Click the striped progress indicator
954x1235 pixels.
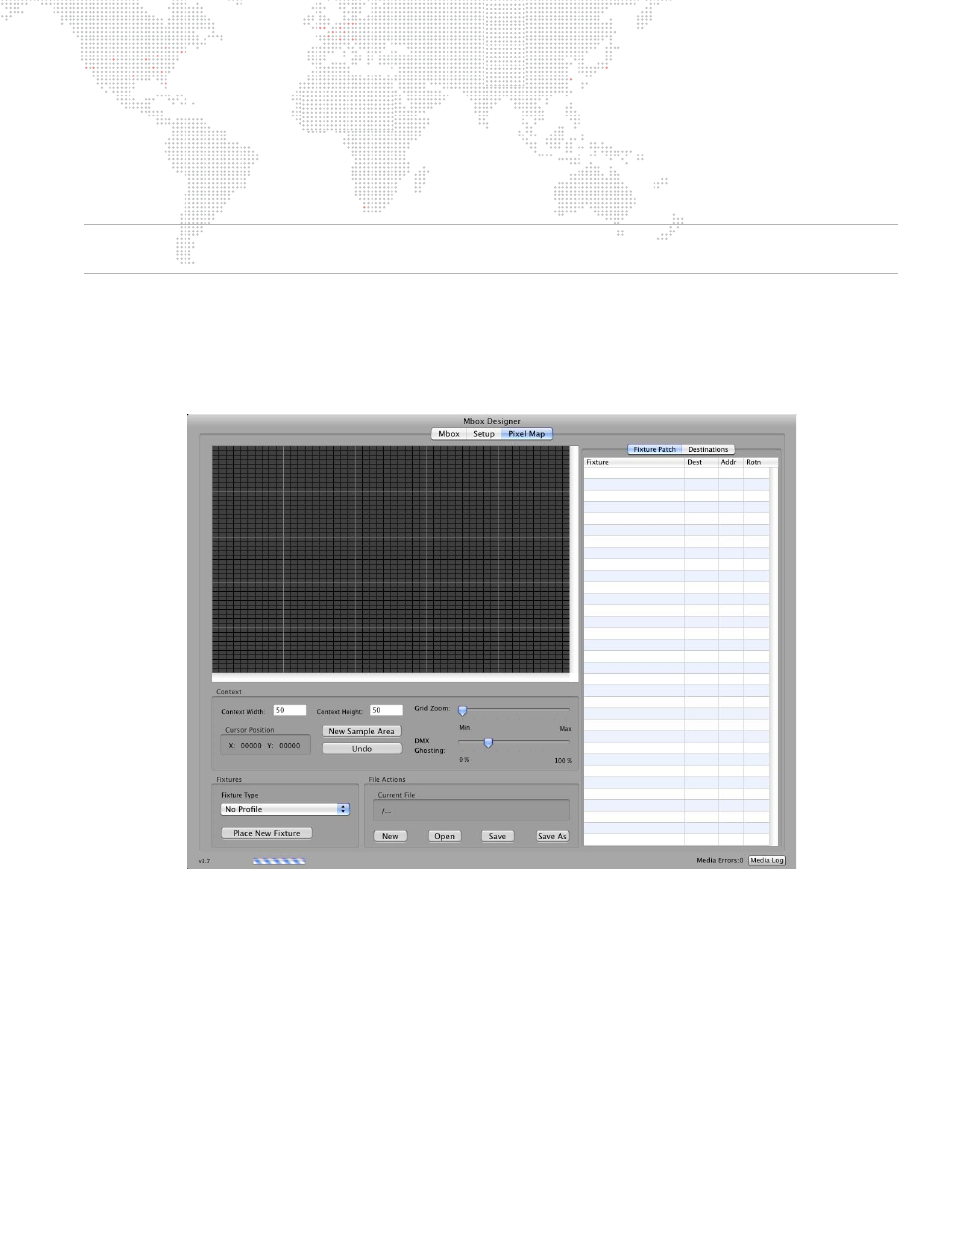[x=279, y=861]
